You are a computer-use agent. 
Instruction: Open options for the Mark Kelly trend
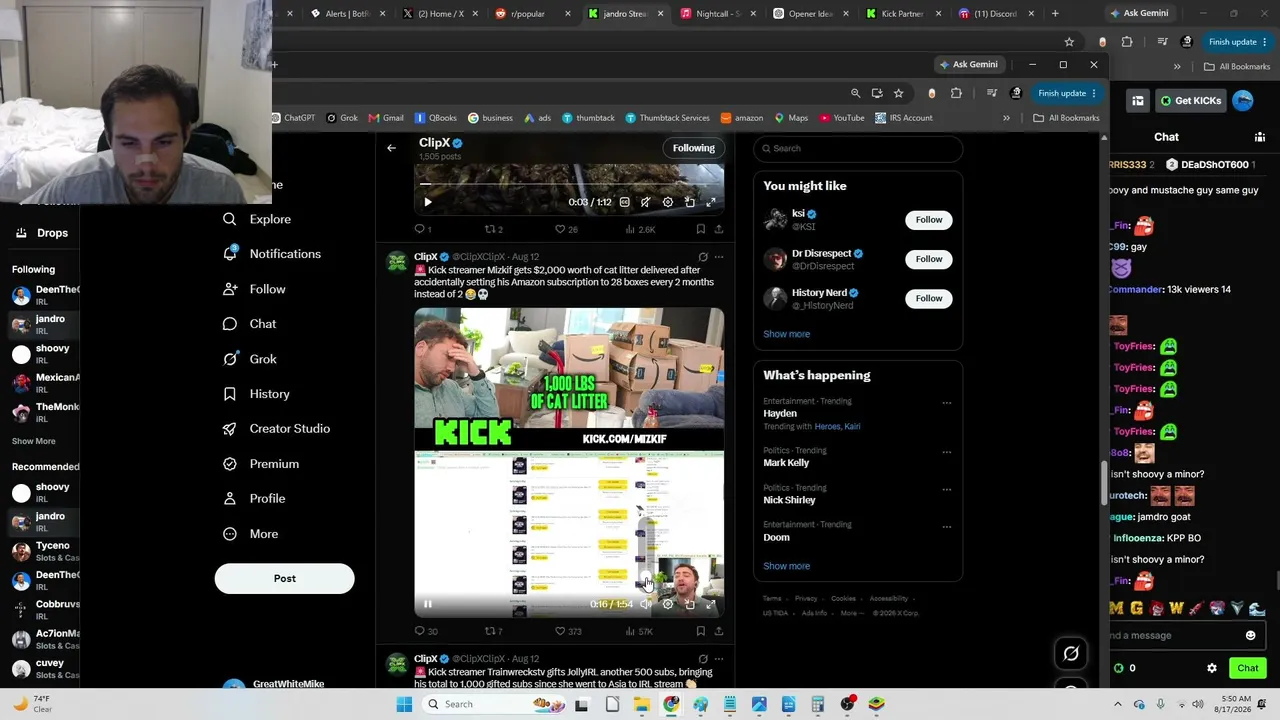947,452
